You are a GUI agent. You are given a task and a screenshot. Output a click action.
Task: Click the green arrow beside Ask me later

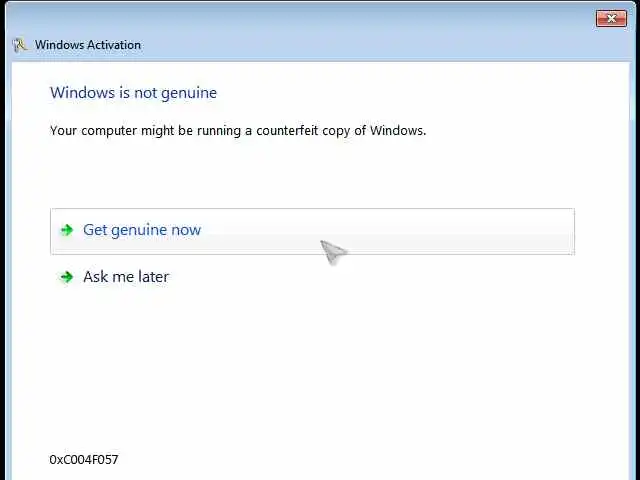pos(67,277)
